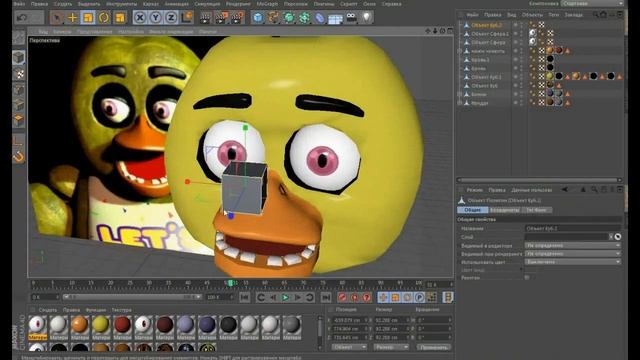Select the Move tool

tap(72, 18)
